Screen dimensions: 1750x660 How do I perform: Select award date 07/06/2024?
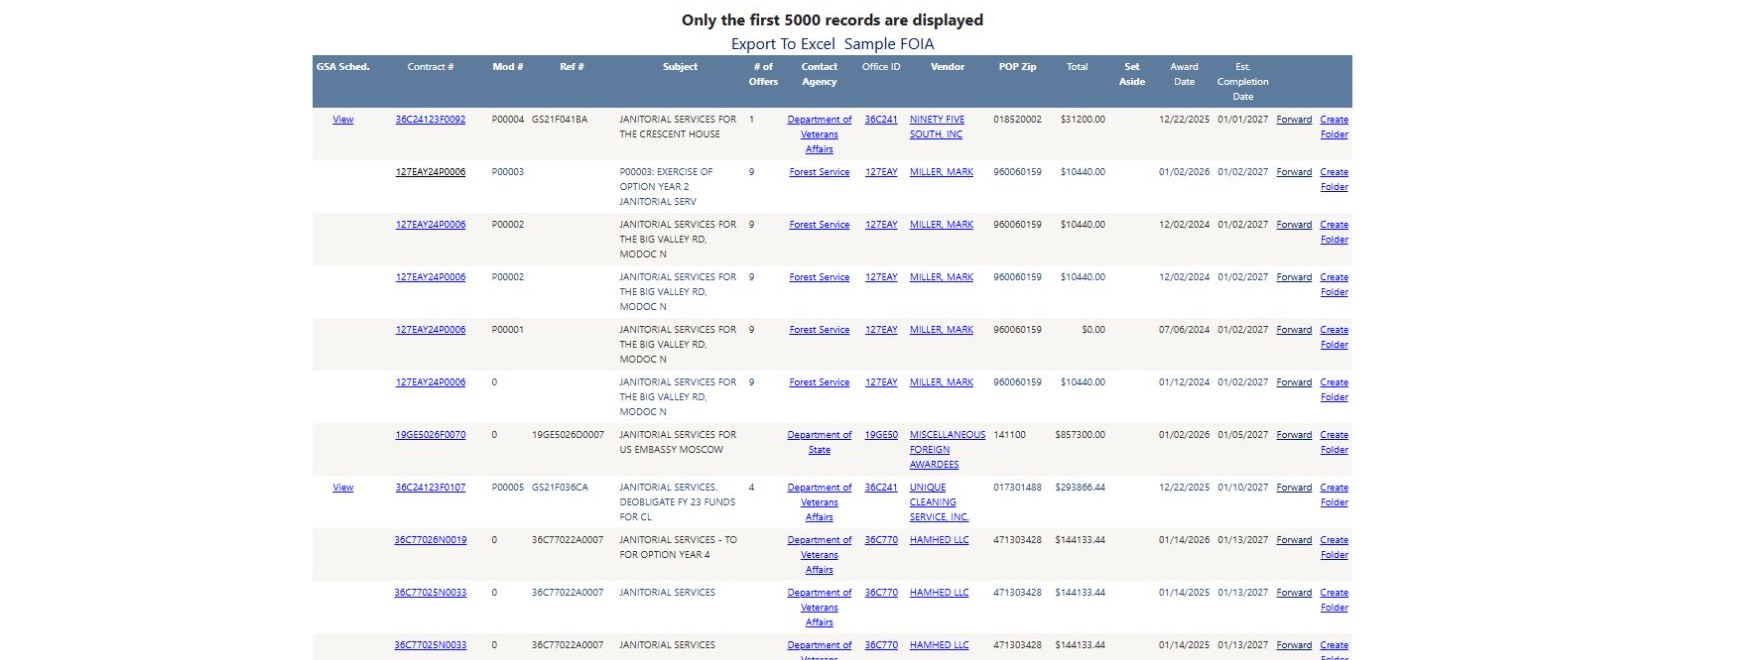coord(1184,330)
